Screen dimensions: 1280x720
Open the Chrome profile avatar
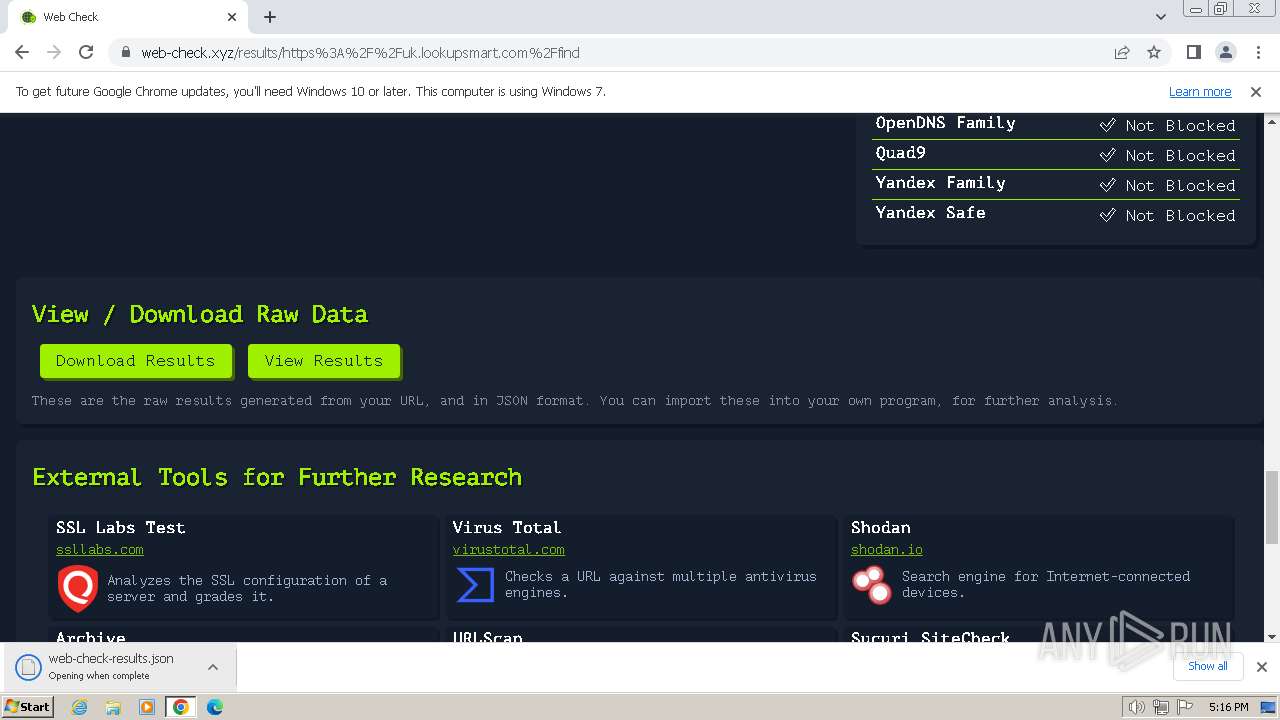coord(1225,52)
